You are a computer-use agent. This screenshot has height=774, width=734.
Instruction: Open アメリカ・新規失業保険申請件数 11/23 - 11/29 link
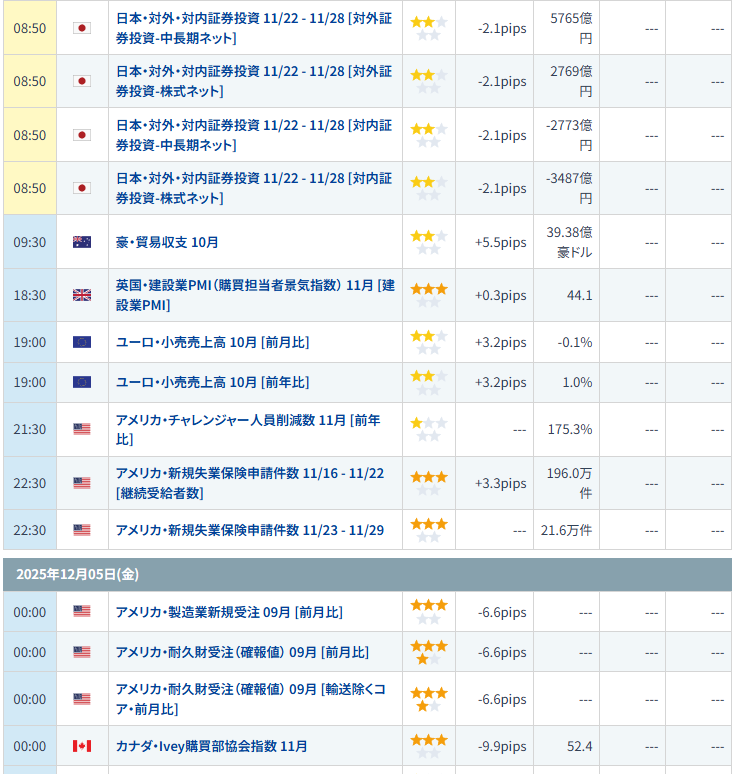[249, 530]
